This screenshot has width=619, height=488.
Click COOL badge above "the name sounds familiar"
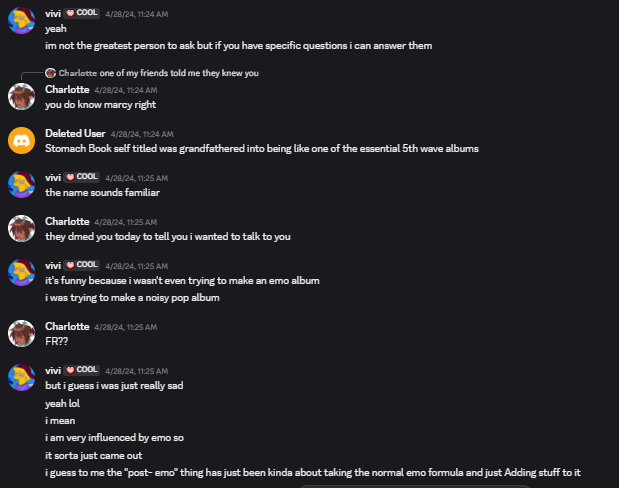coord(83,177)
